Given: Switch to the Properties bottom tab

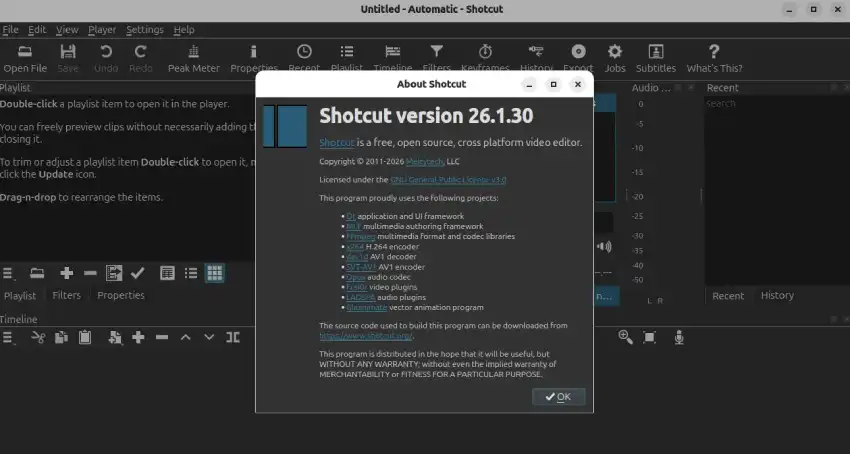Looking at the screenshot, I should 121,296.
